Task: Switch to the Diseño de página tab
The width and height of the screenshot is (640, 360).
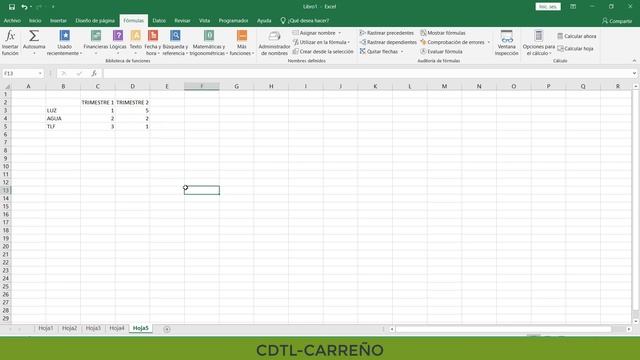Action: [x=95, y=20]
